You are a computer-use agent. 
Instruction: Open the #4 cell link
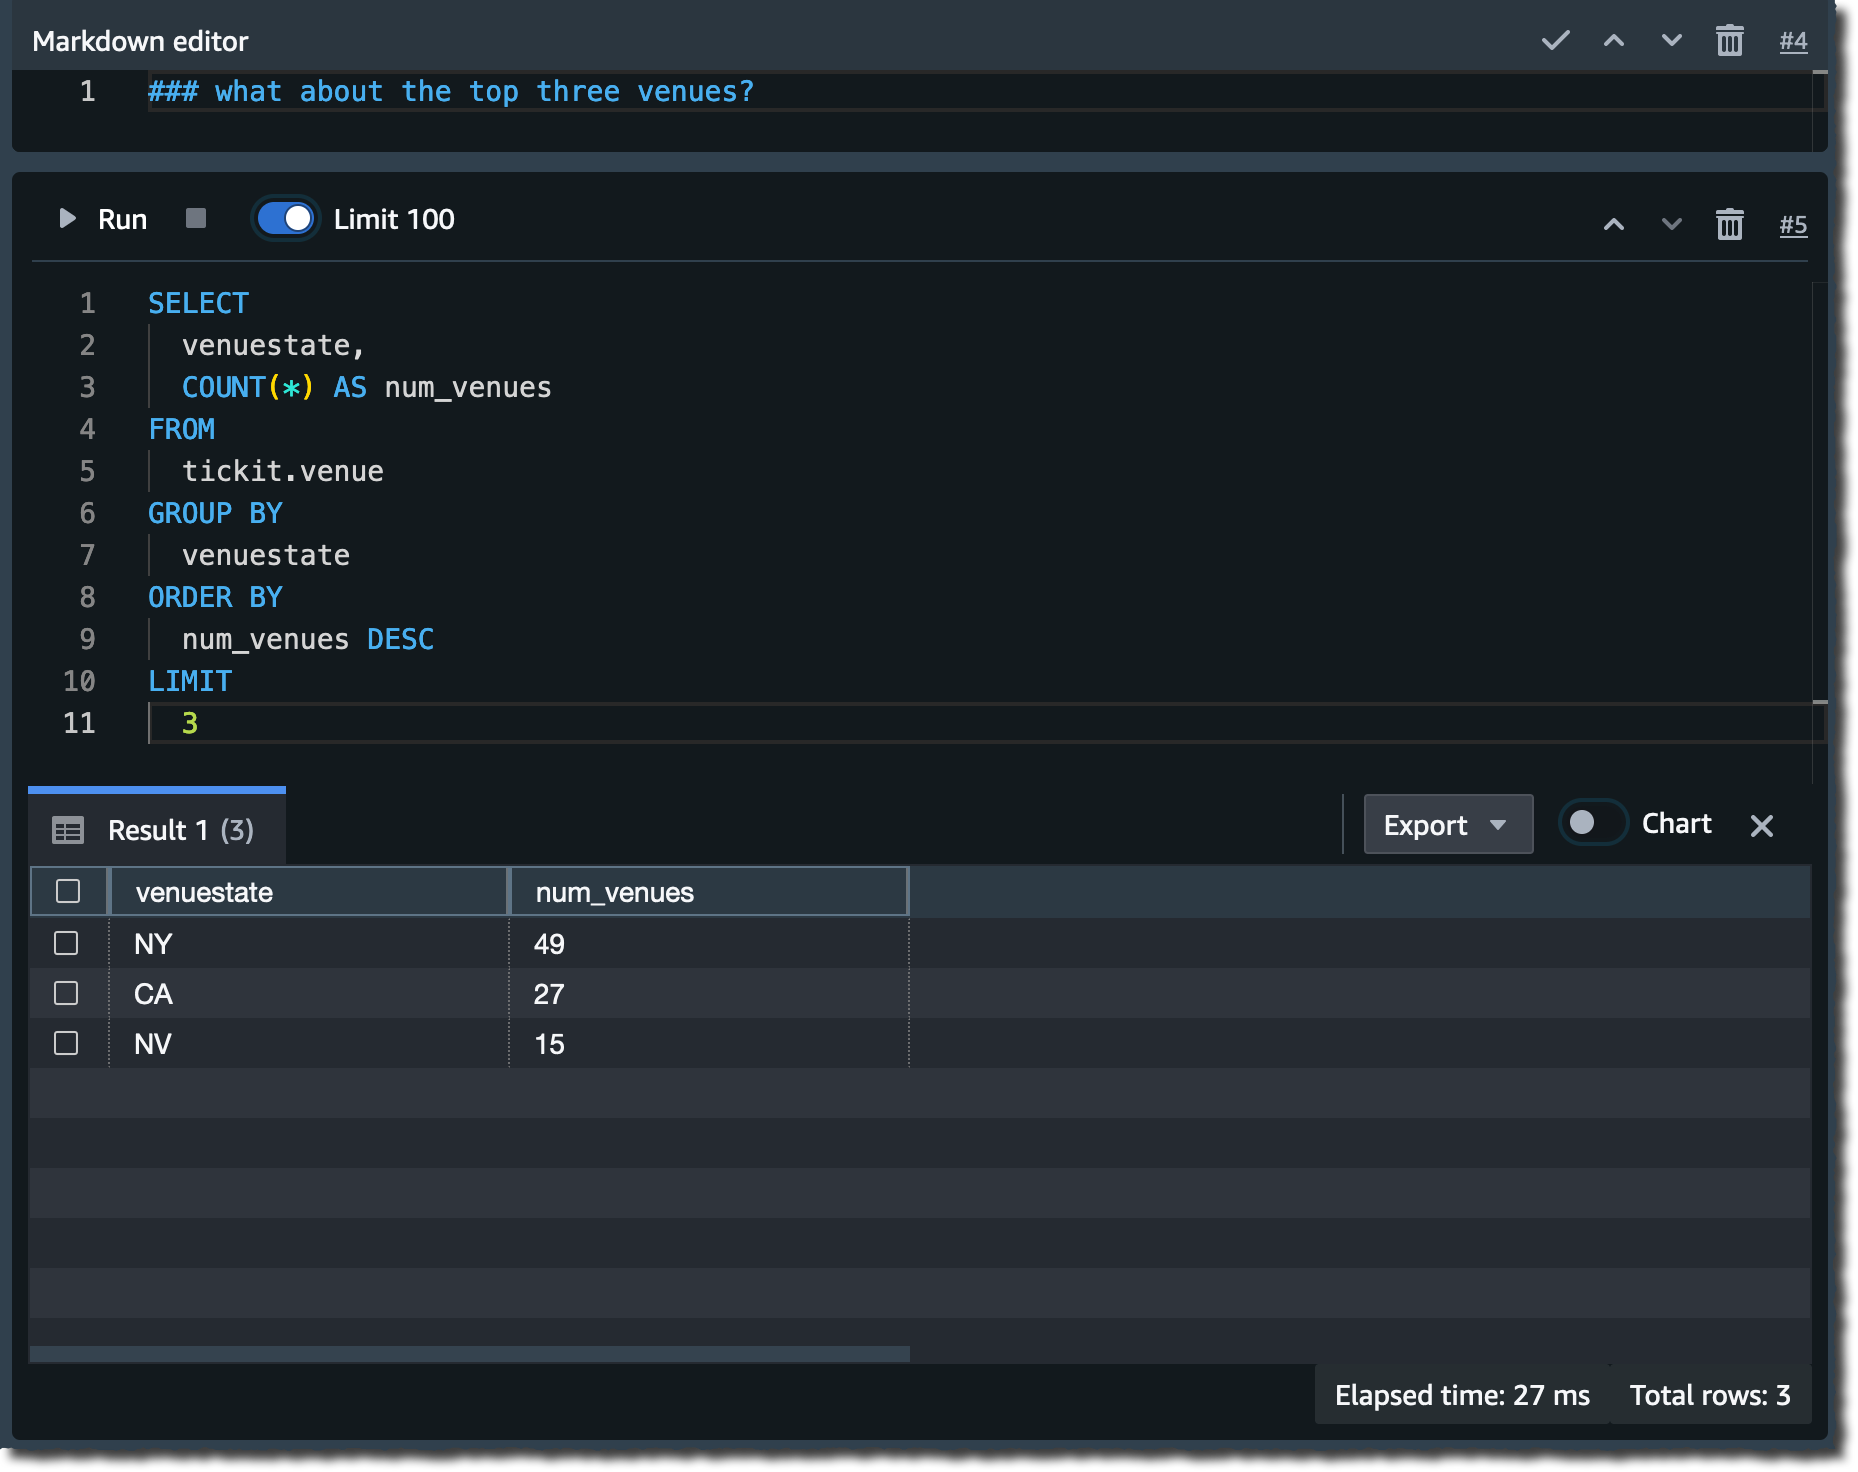[1793, 41]
